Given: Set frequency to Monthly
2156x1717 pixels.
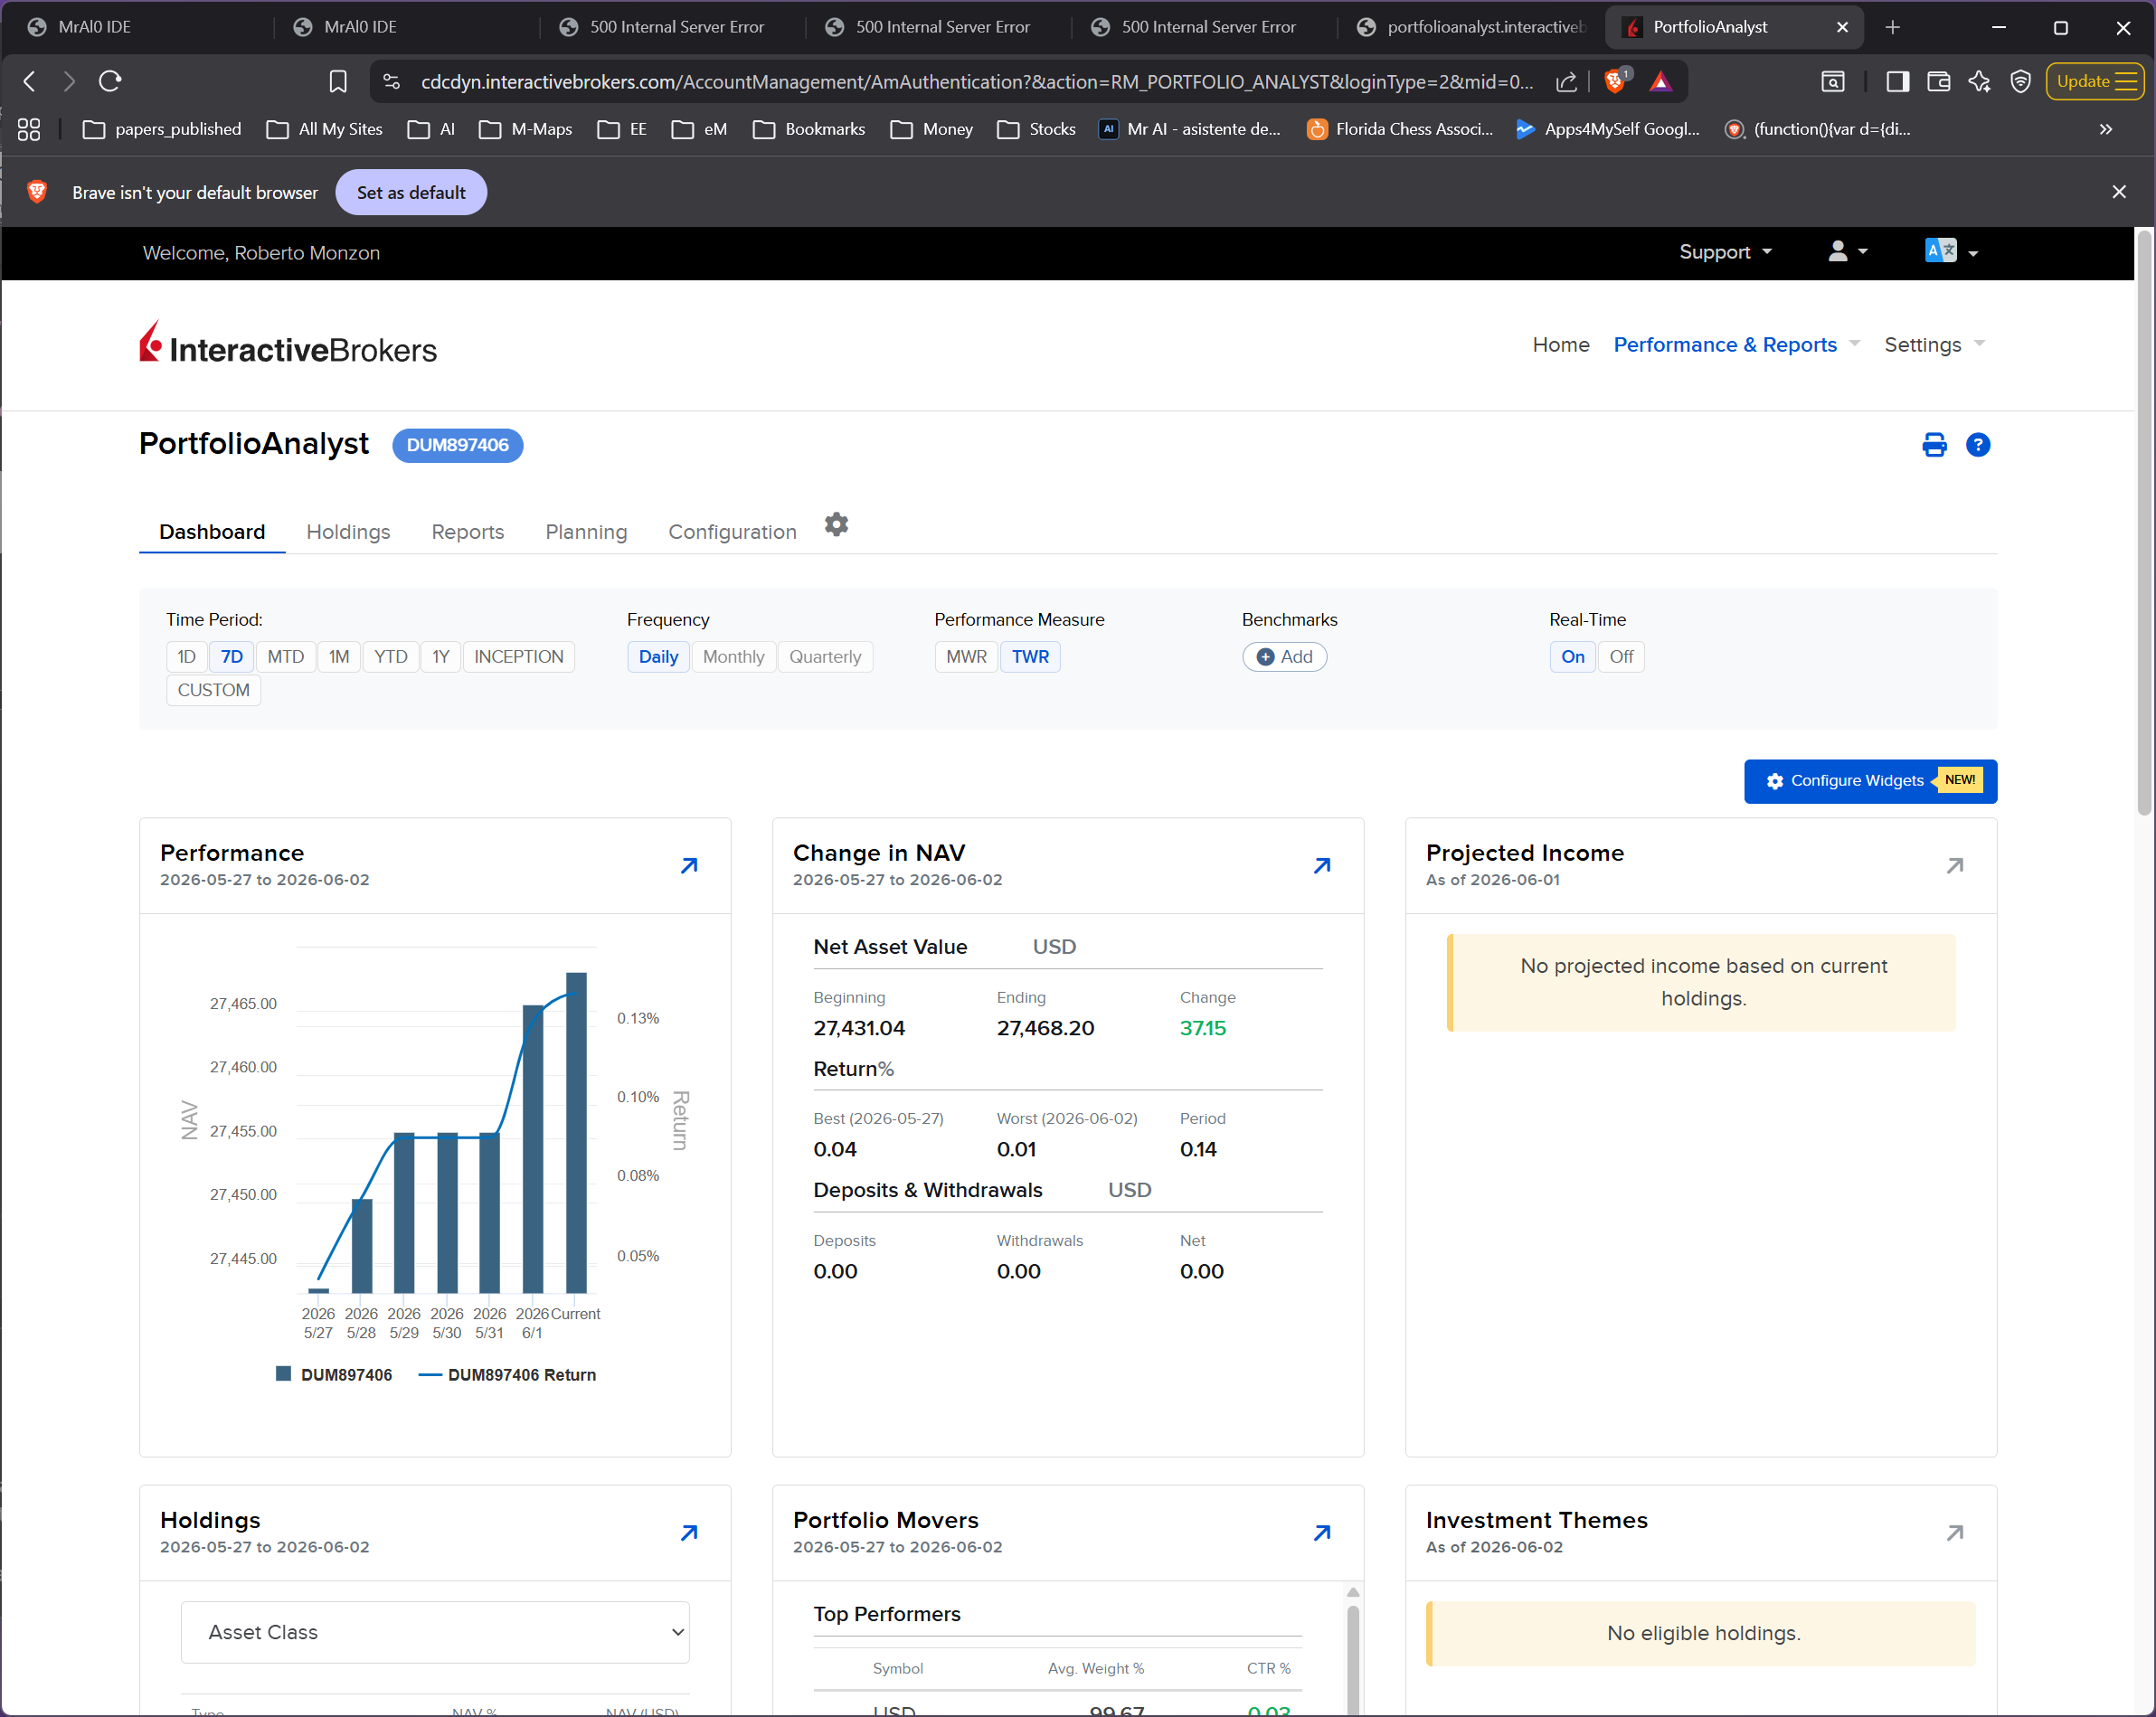Looking at the screenshot, I should click(x=733, y=657).
